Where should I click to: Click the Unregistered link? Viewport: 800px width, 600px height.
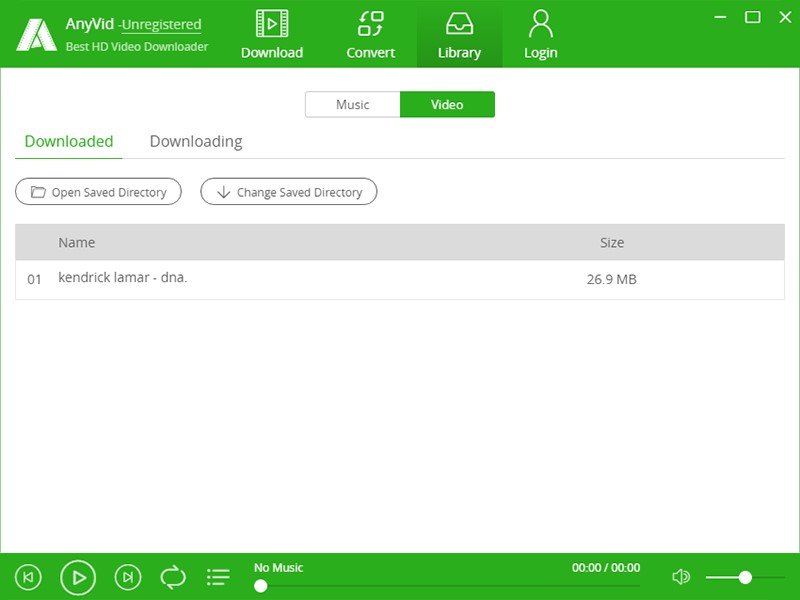click(x=161, y=24)
